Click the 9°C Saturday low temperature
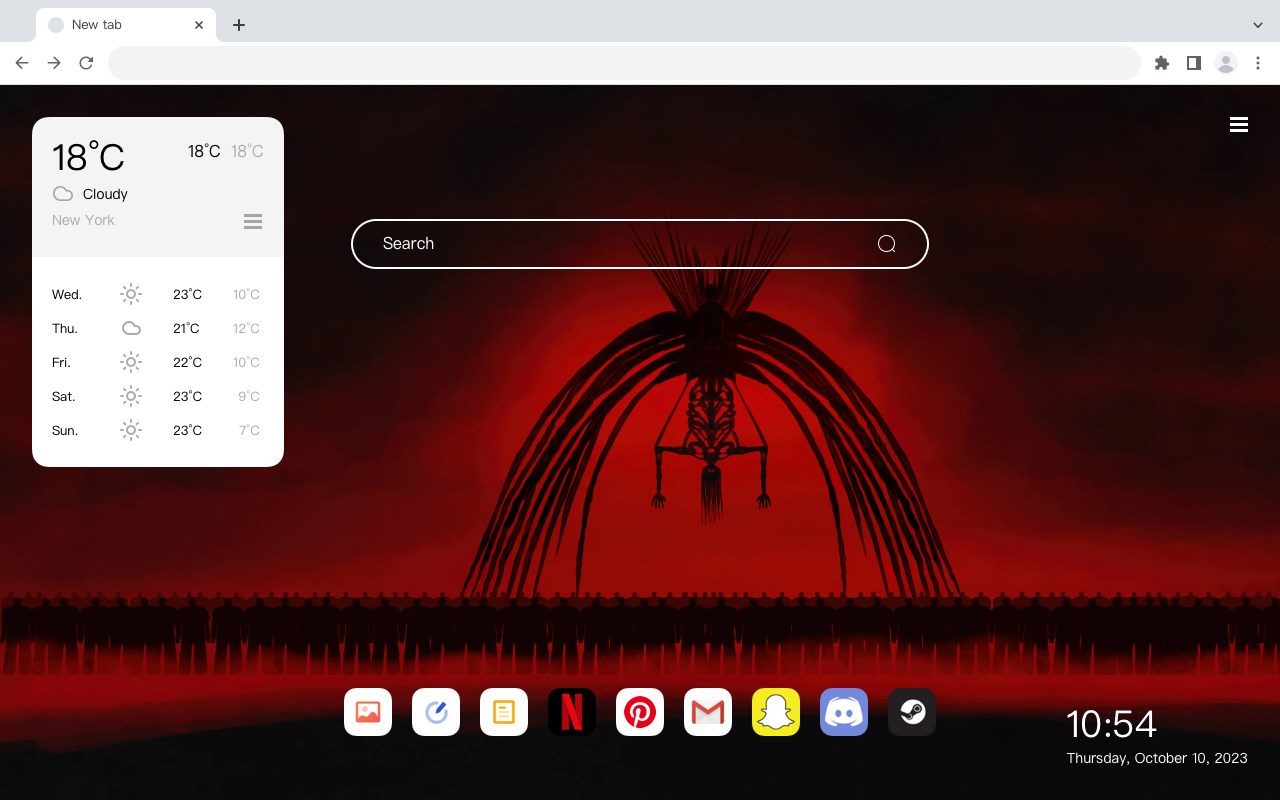1280x800 pixels. coord(249,396)
